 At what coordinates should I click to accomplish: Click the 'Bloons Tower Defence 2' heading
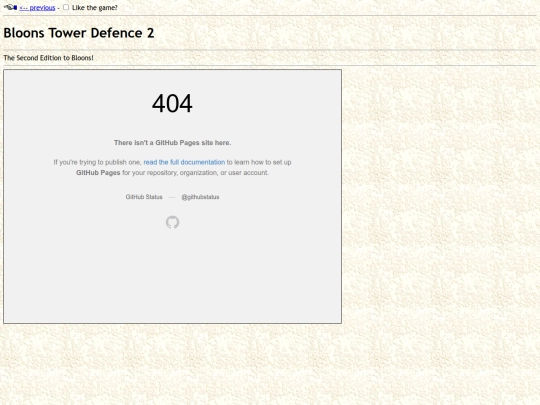pos(79,33)
